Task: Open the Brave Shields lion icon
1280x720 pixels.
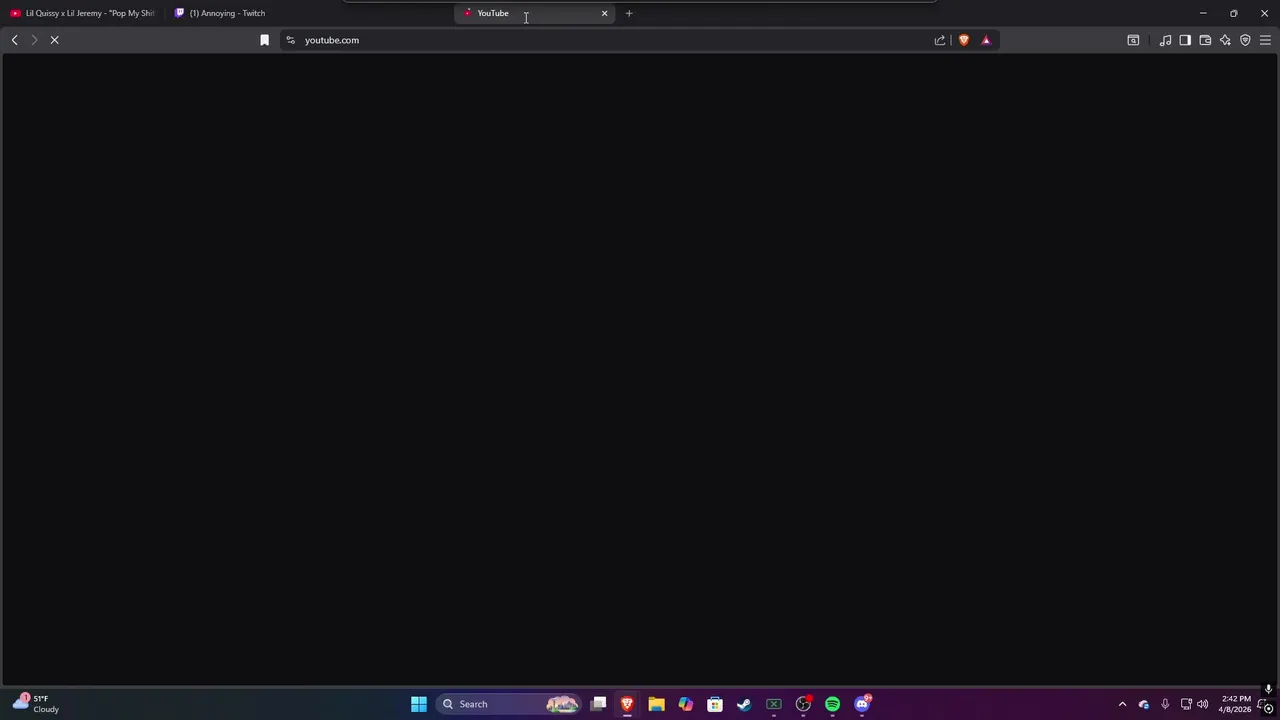Action: [x=964, y=40]
